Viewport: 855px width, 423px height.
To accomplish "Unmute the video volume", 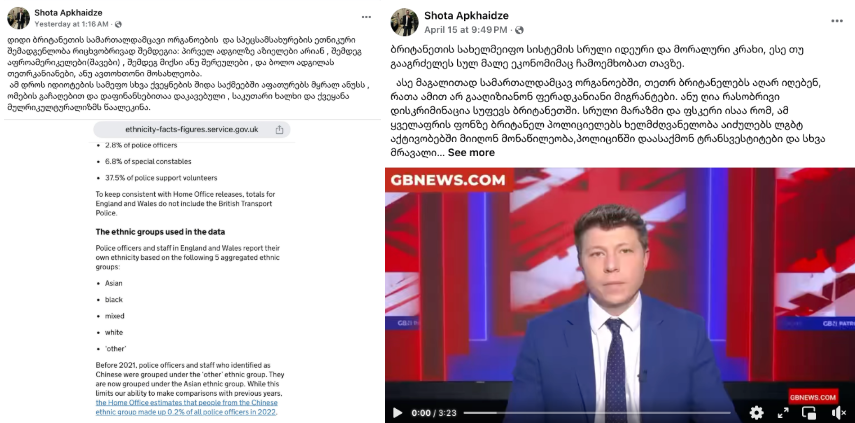I will (x=839, y=413).
